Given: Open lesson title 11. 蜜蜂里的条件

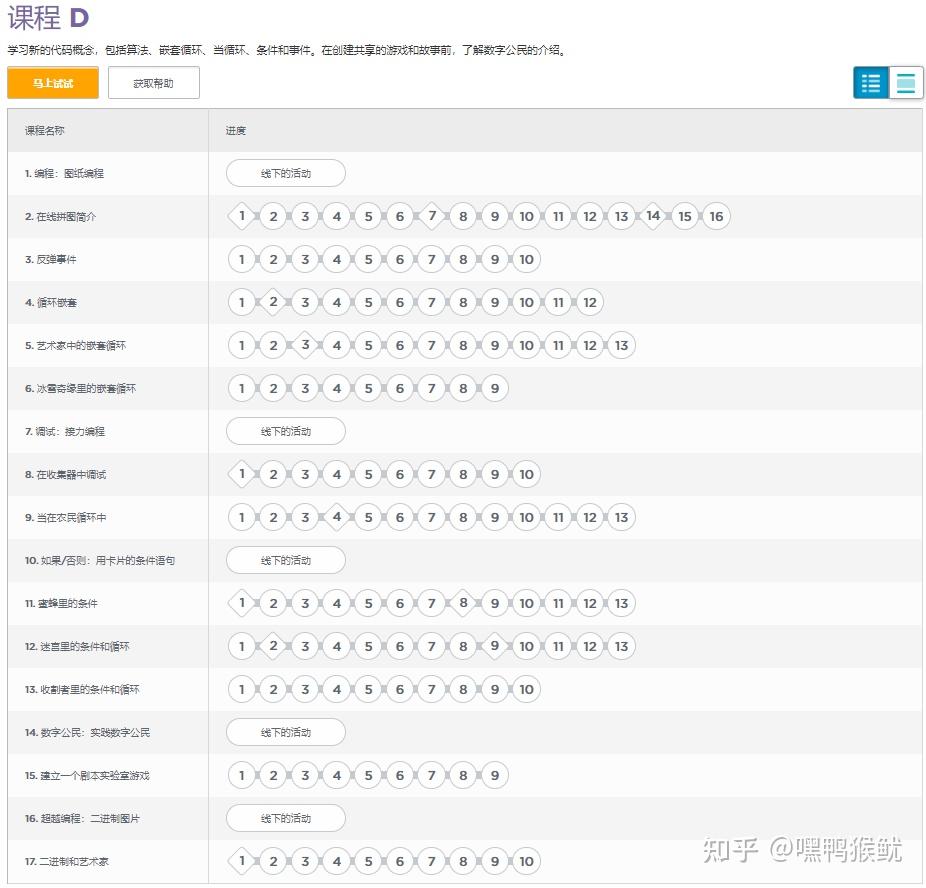Looking at the screenshot, I should pos(61,603).
